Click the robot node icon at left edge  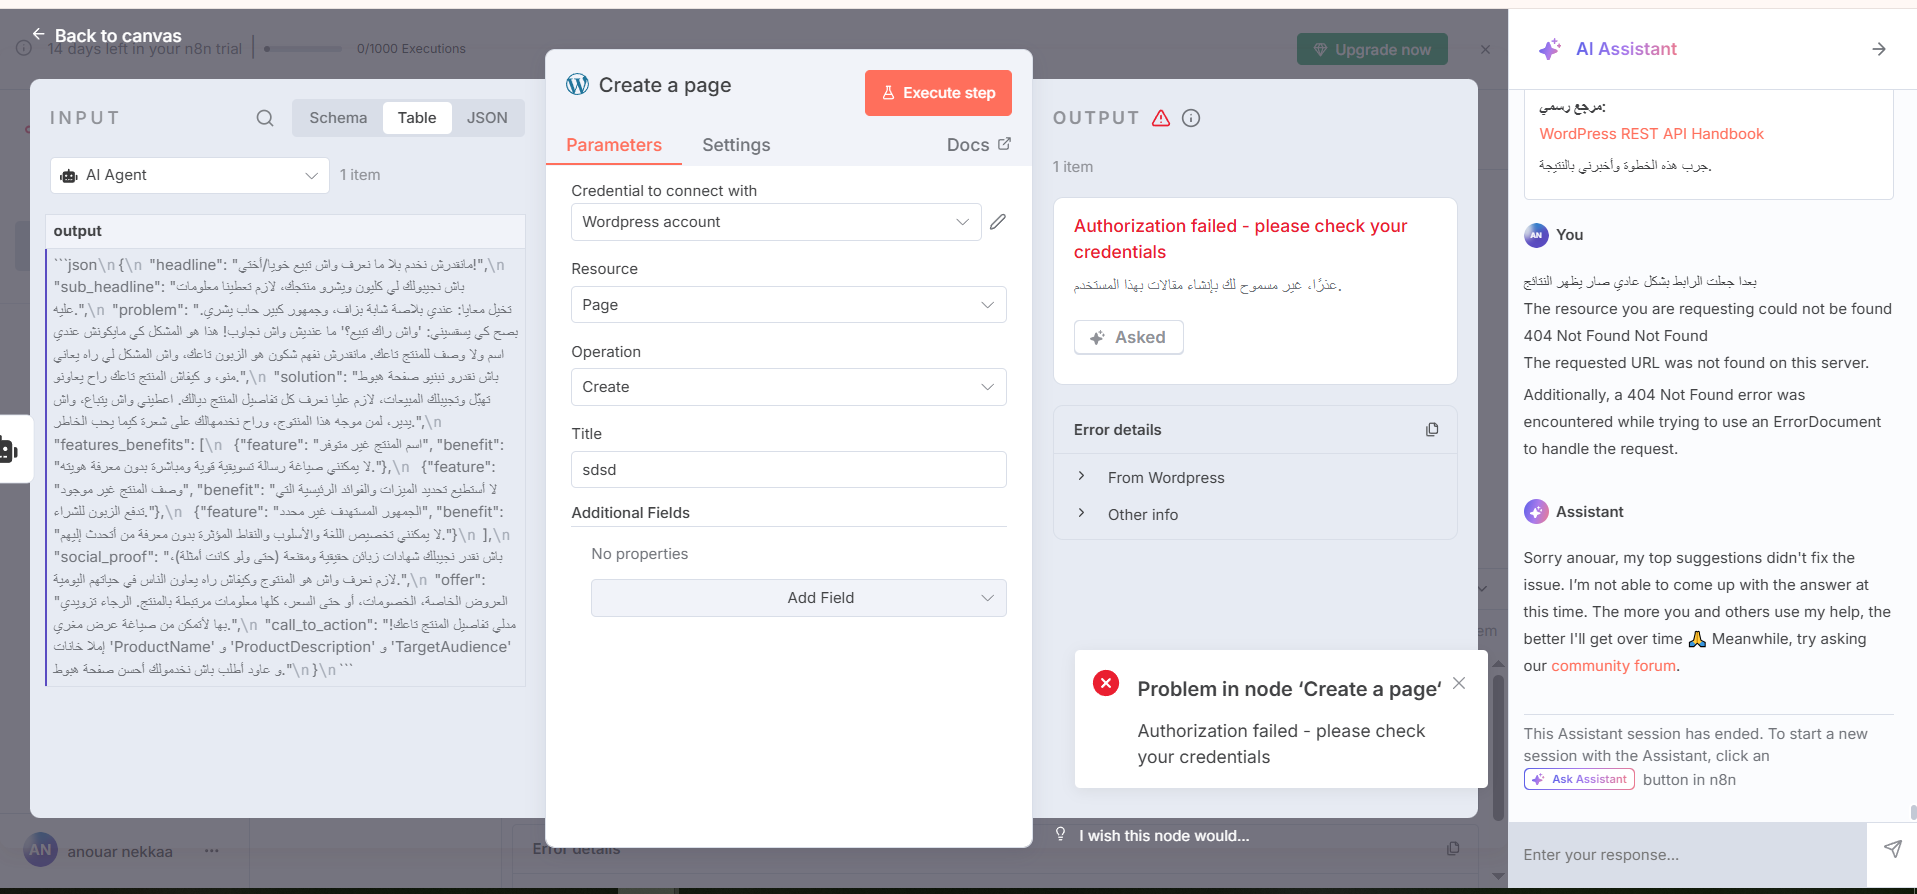click(x=9, y=449)
